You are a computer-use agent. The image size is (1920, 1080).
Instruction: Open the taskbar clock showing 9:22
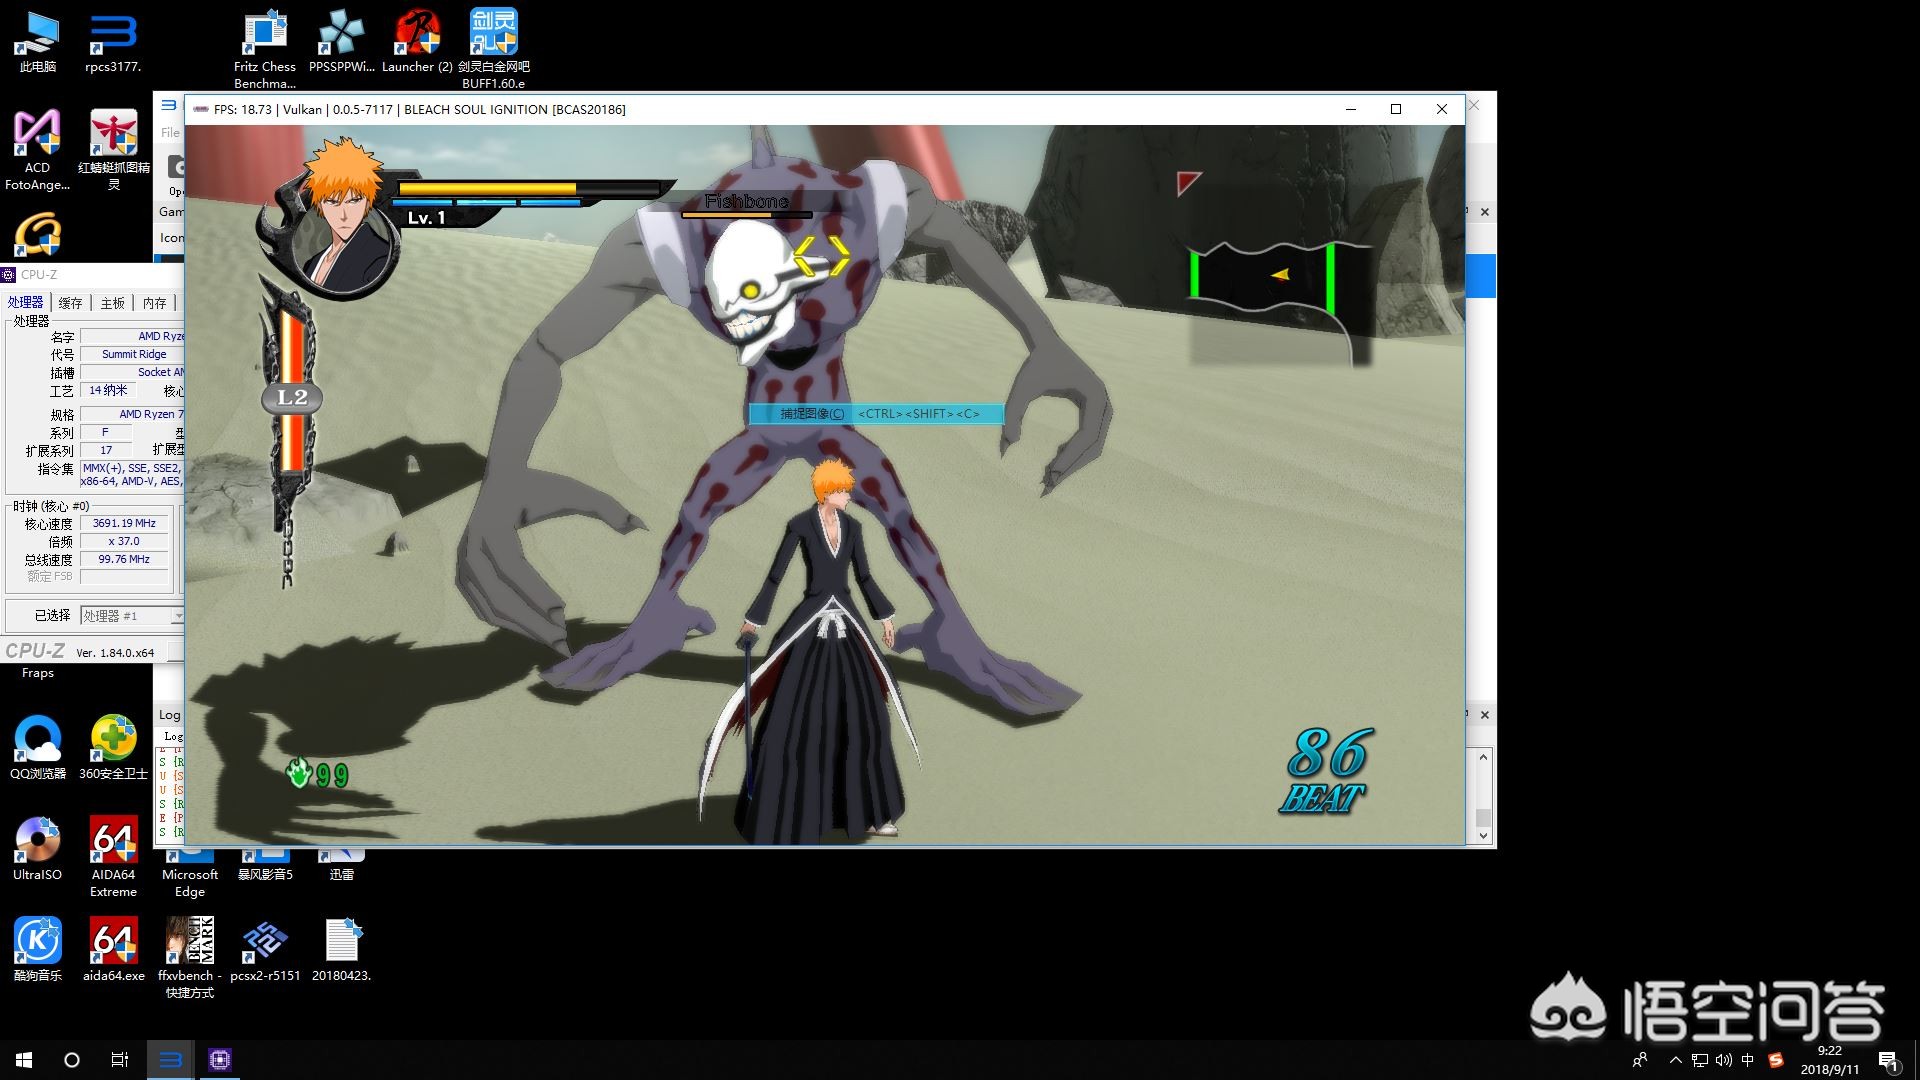[1829, 1060]
